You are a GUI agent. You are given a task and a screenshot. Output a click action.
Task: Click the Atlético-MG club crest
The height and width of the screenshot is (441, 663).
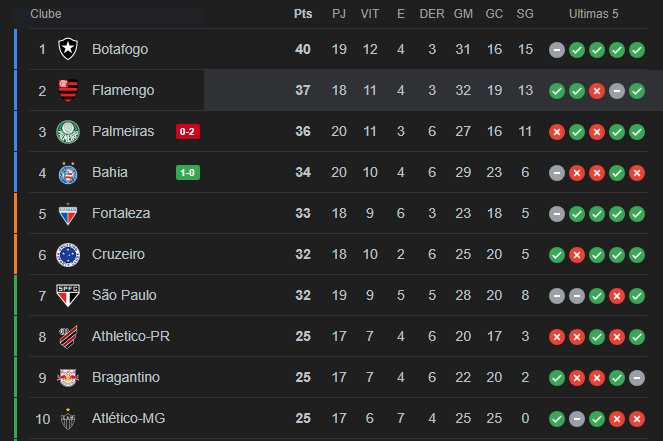click(x=68, y=419)
